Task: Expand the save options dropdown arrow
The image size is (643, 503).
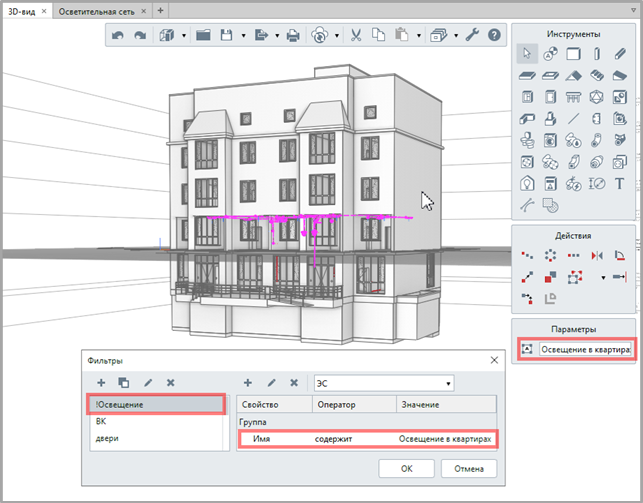Action: click(x=243, y=35)
